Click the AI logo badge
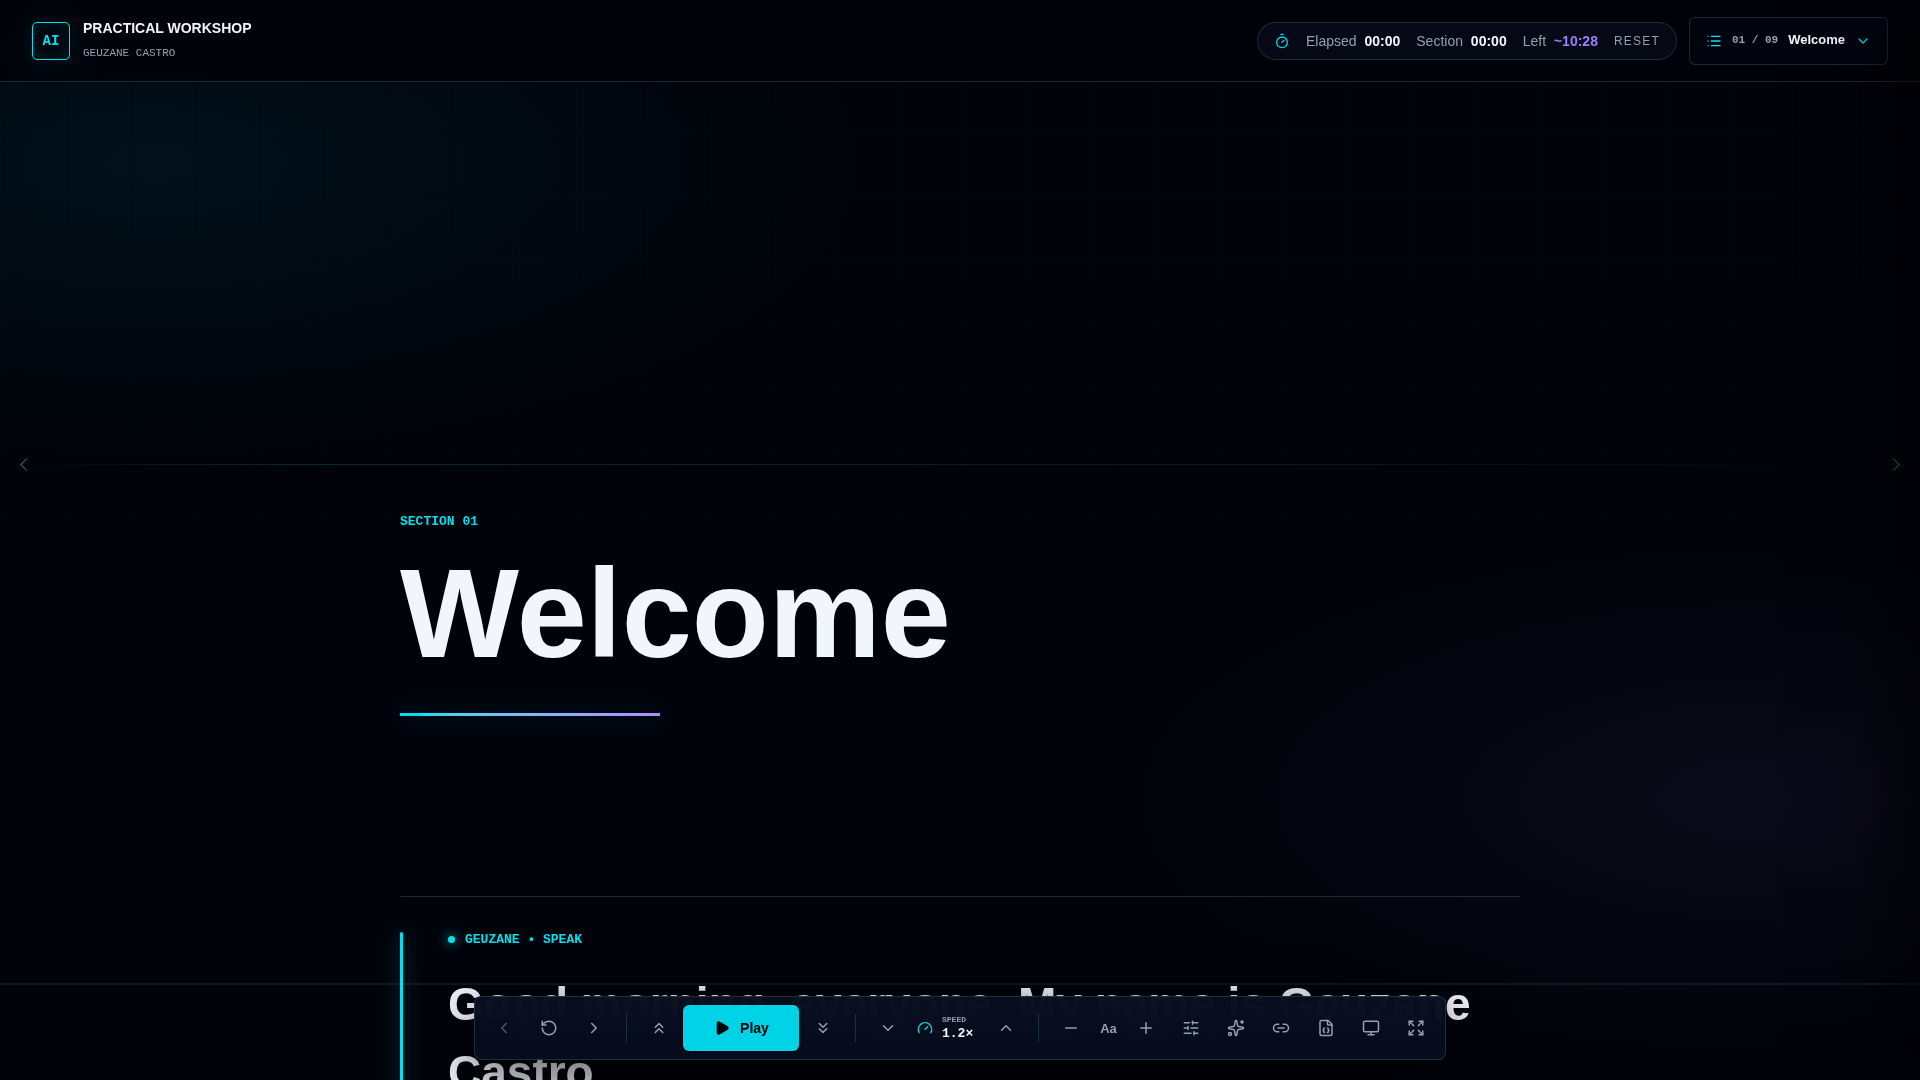 coord(51,41)
